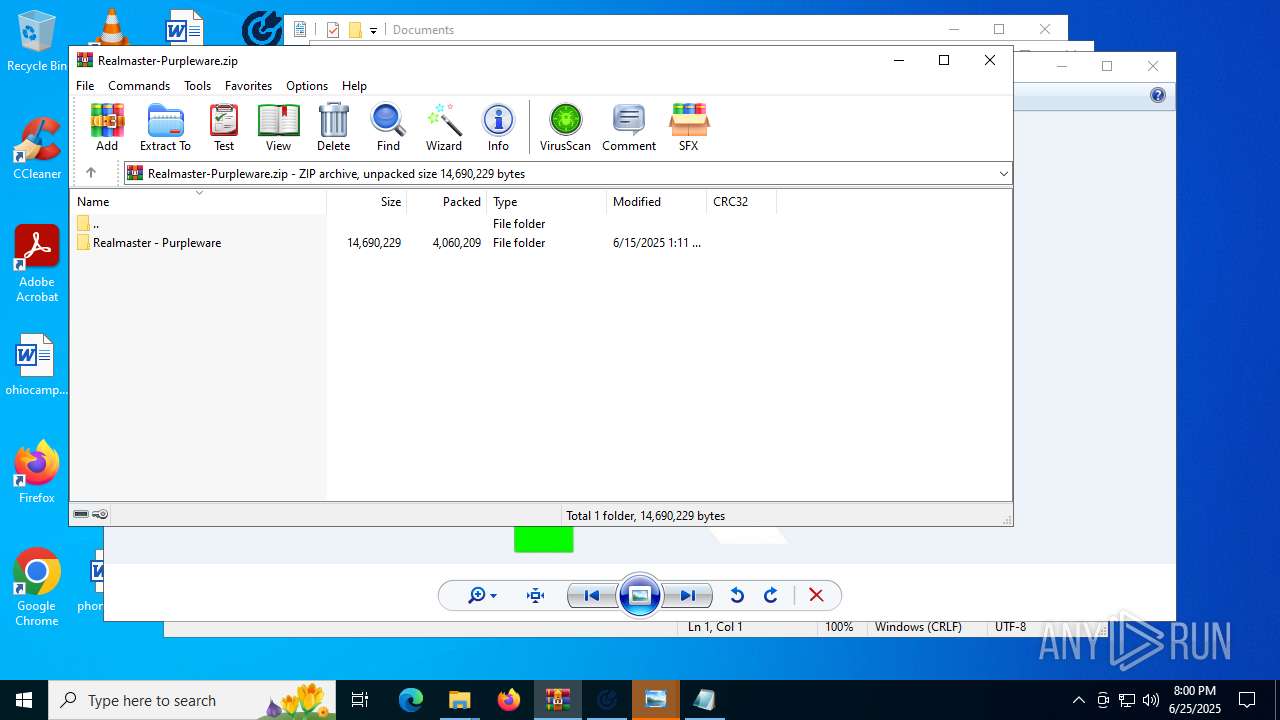Image resolution: width=1280 pixels, height=720 pixels.
Task: Open the volume control in system tray
Action: [x=1151, y=700]
